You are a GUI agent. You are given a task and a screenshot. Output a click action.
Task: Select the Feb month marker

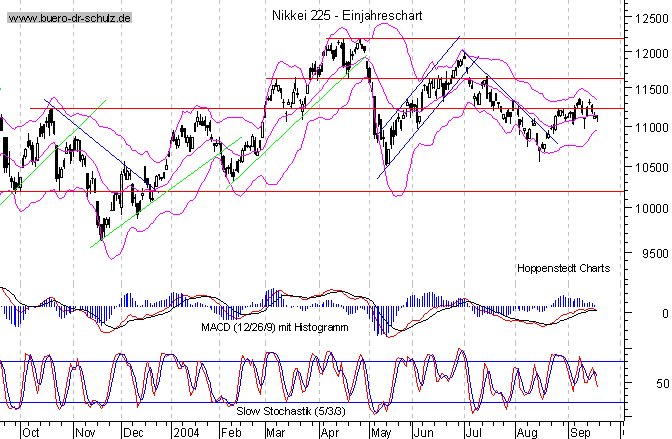(x=232, y=432)
